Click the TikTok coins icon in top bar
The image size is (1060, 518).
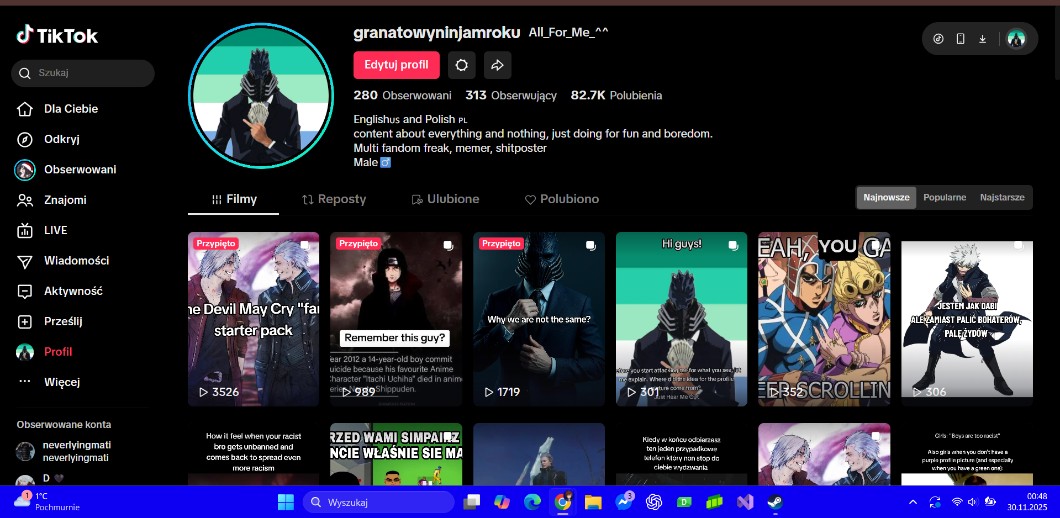(938, 39)
